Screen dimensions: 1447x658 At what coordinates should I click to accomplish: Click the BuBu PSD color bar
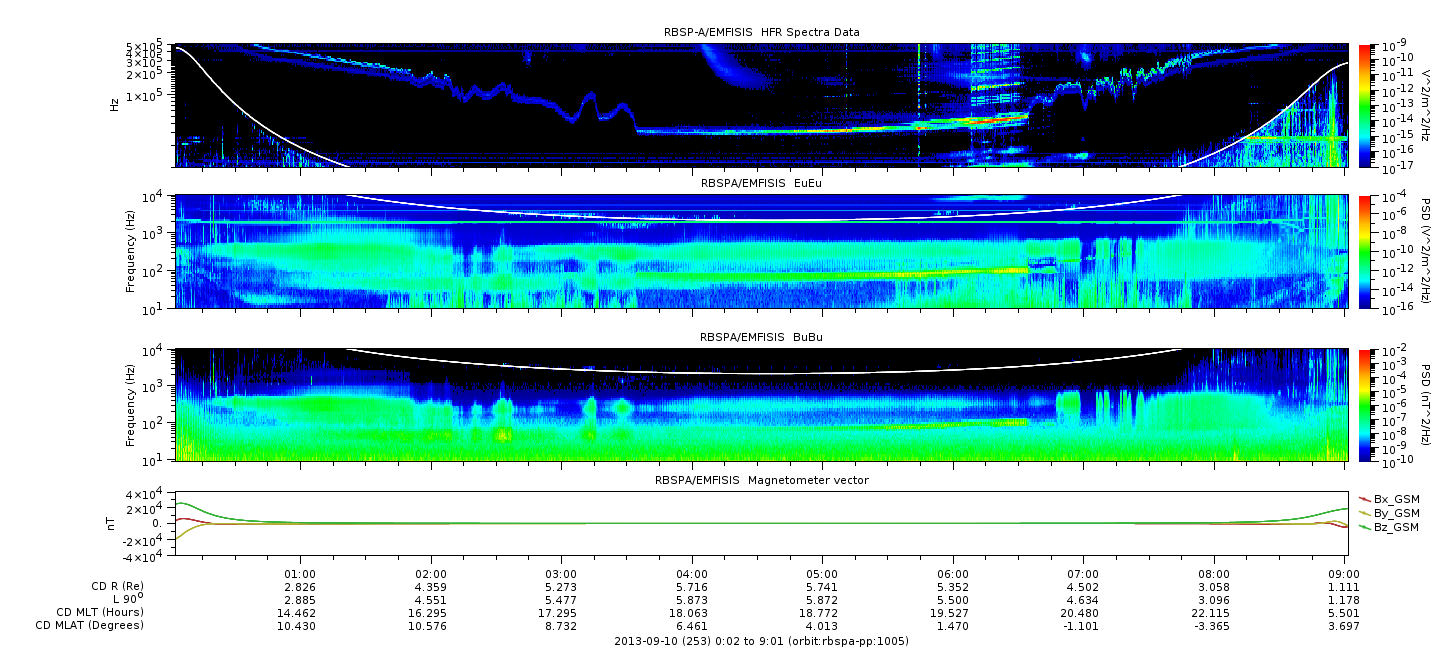[1364, 404]
